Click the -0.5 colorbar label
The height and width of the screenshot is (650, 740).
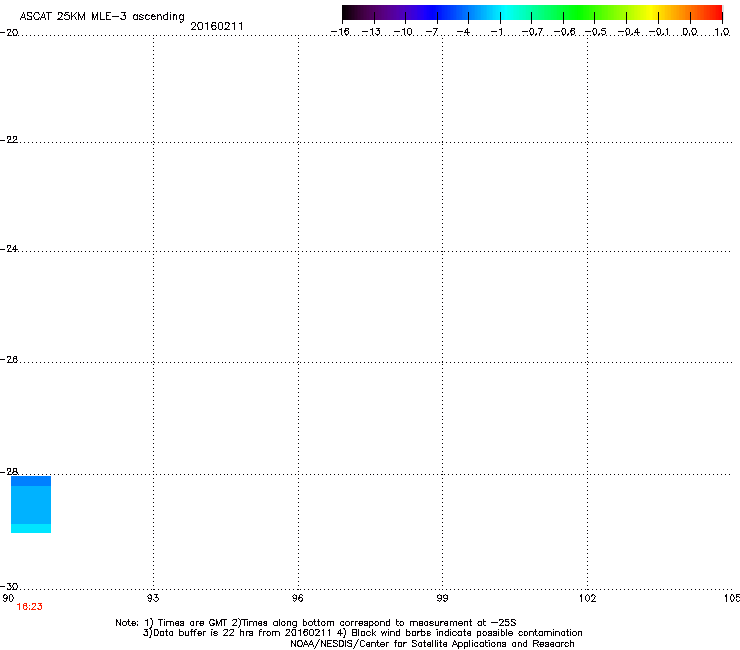[596, 32]
